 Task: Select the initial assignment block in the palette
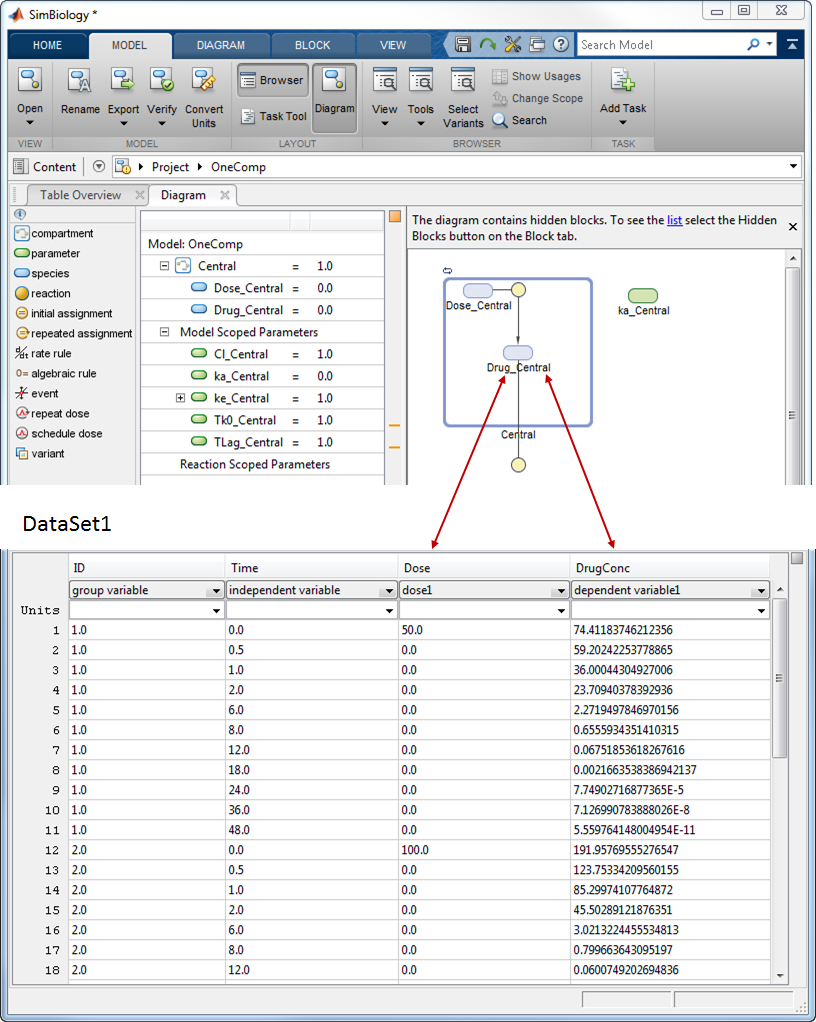coord(63,314)
